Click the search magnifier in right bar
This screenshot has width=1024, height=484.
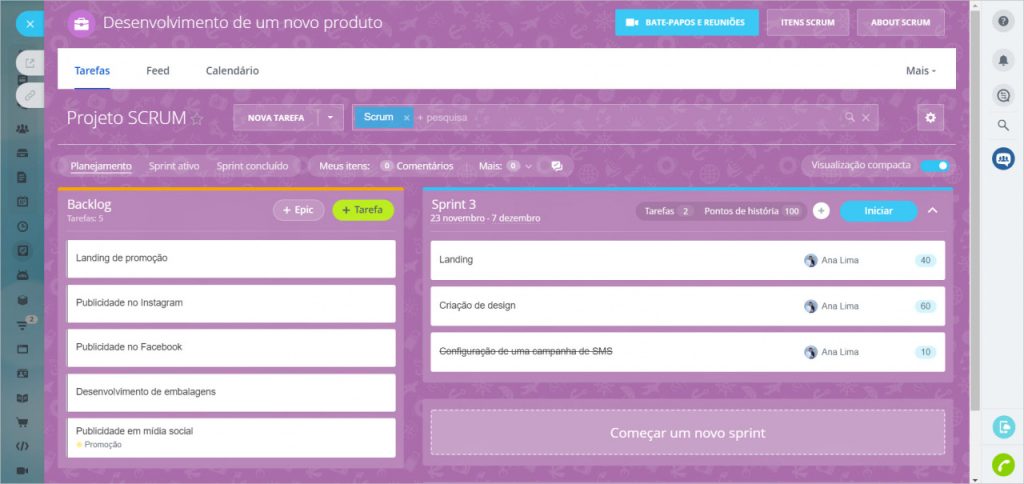point(1003,125)
